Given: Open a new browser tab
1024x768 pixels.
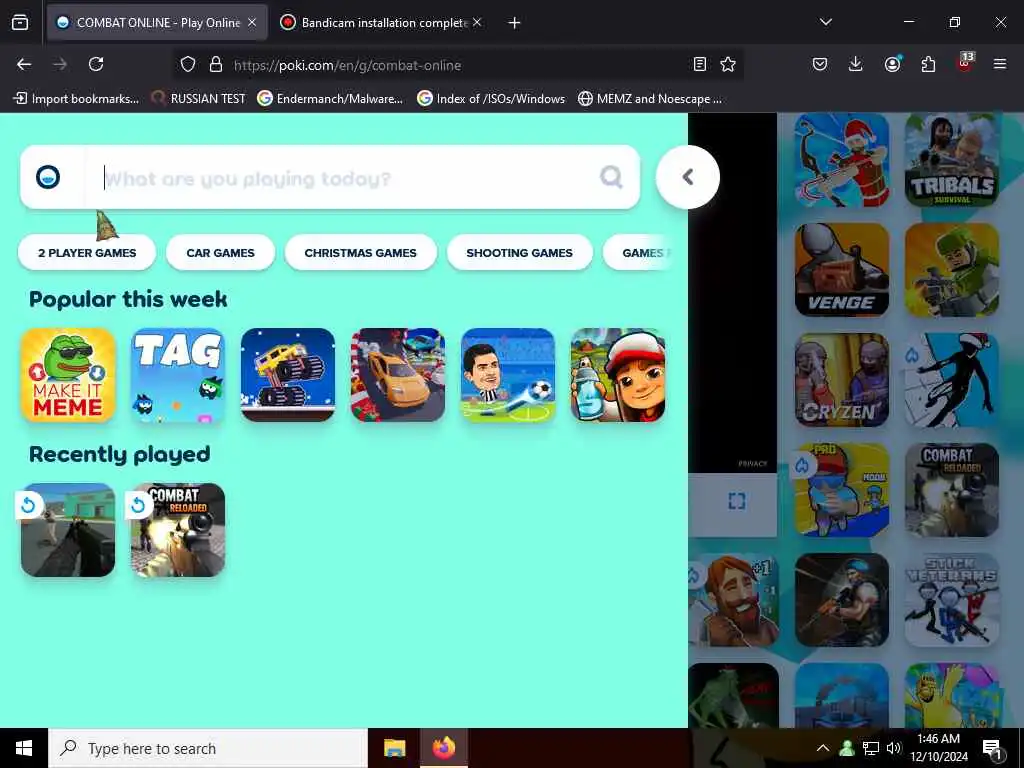Looking at the screenshot, I should point(514,23).
